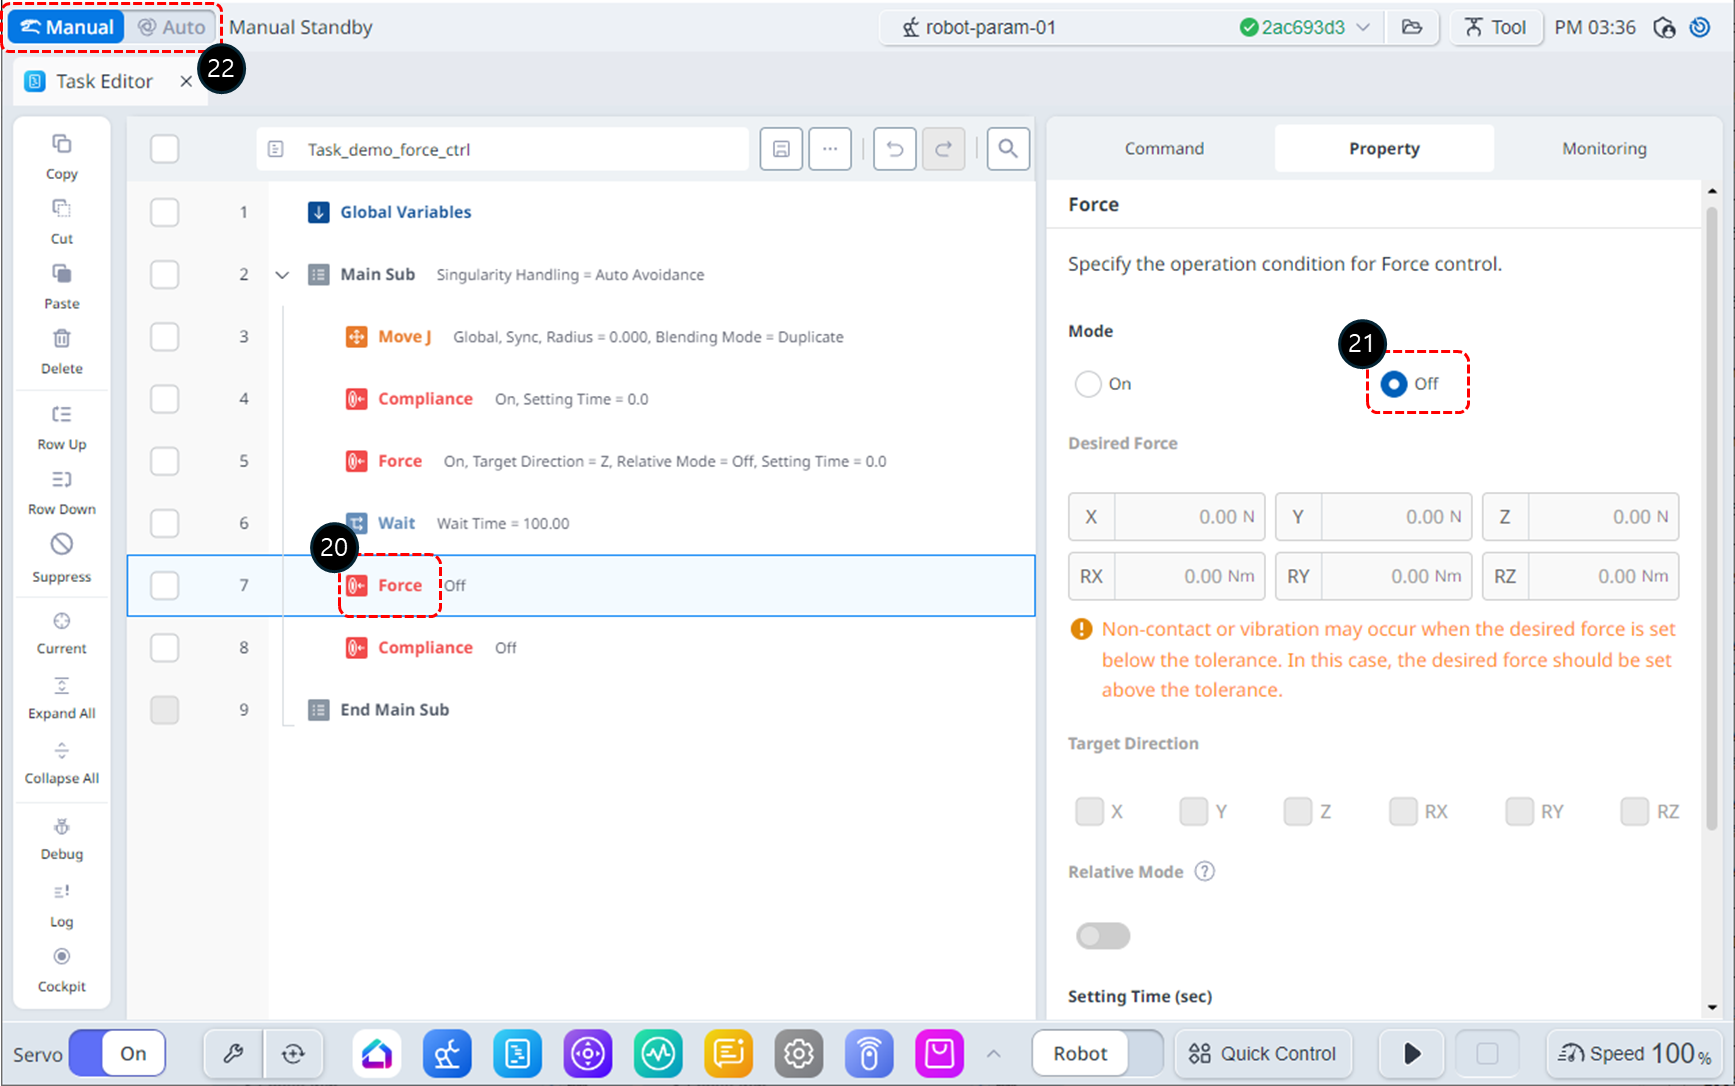
Task: Save the task with the save icon
Action: pyautogui.click(x=781, y=149)
